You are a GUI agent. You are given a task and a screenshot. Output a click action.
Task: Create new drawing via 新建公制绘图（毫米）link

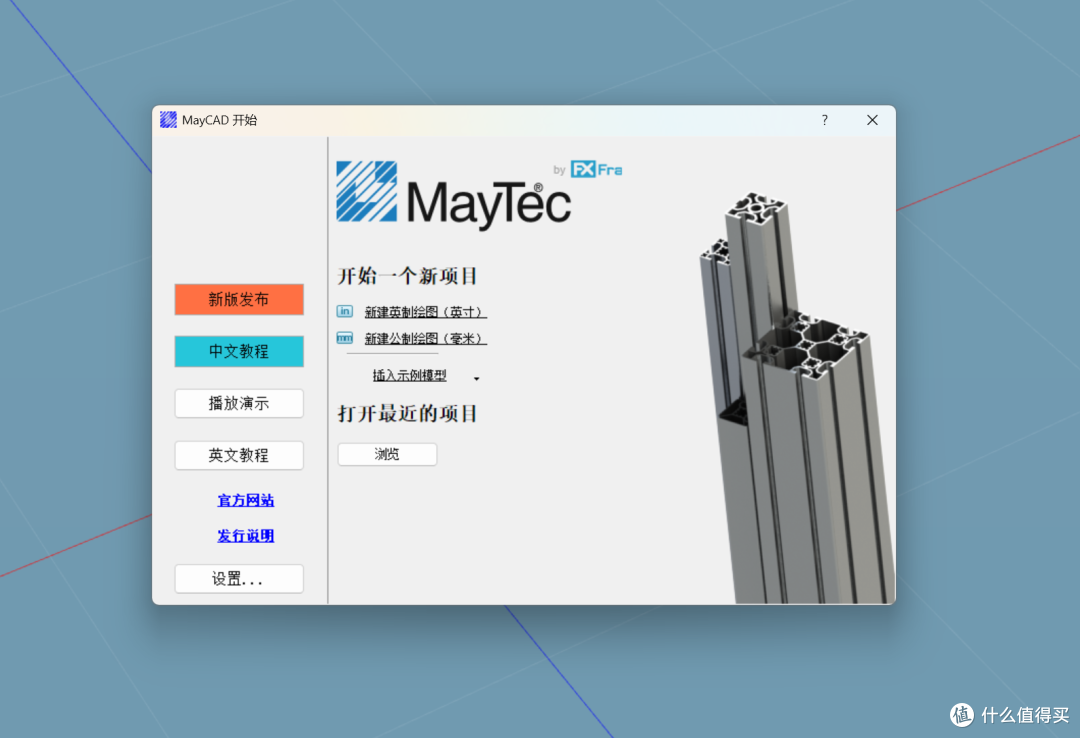(x=426, y=338)
